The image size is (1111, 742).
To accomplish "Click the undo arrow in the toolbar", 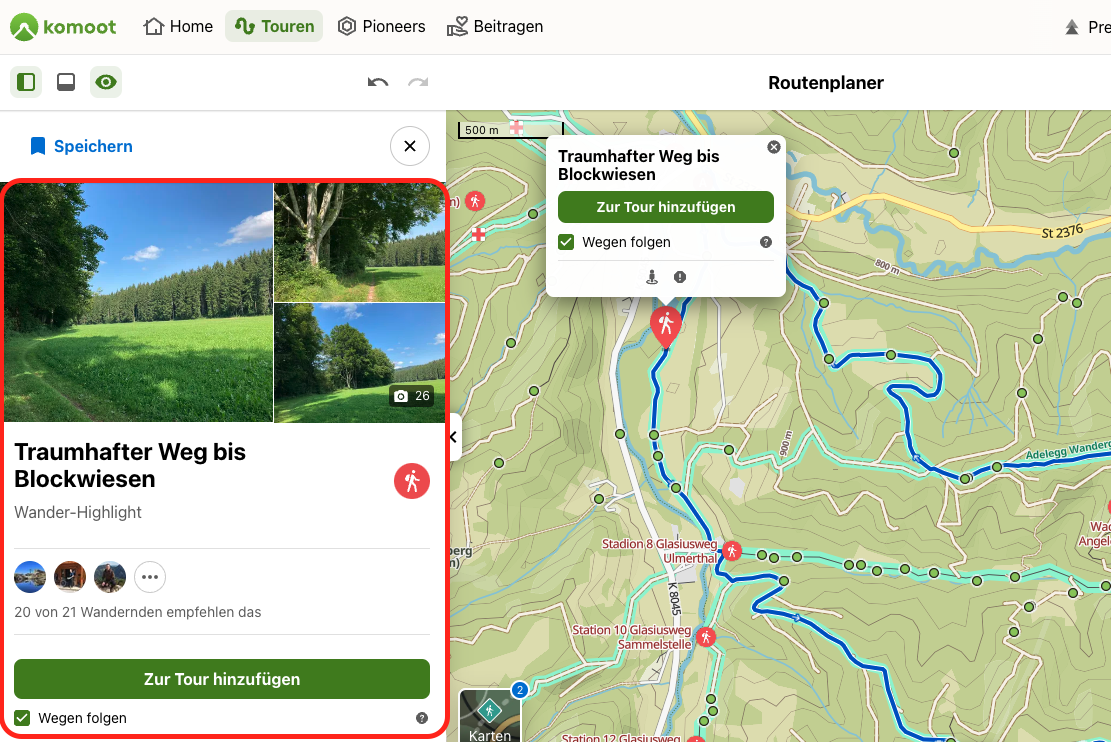I will 377,84.
